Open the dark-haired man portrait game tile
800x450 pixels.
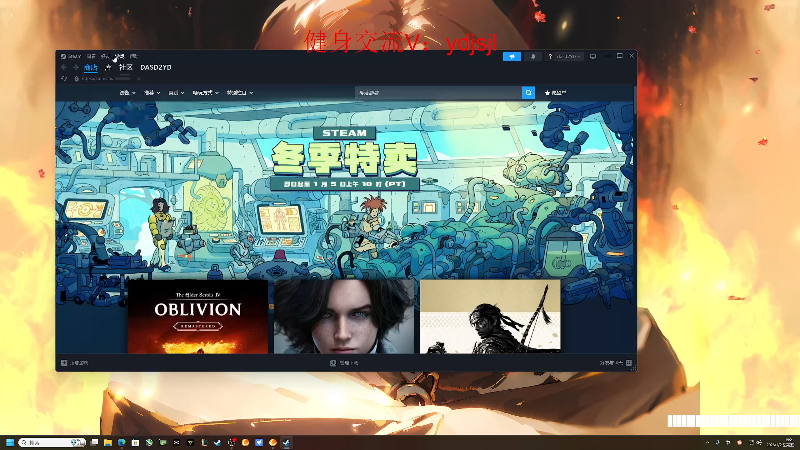(x=344, y=316)
